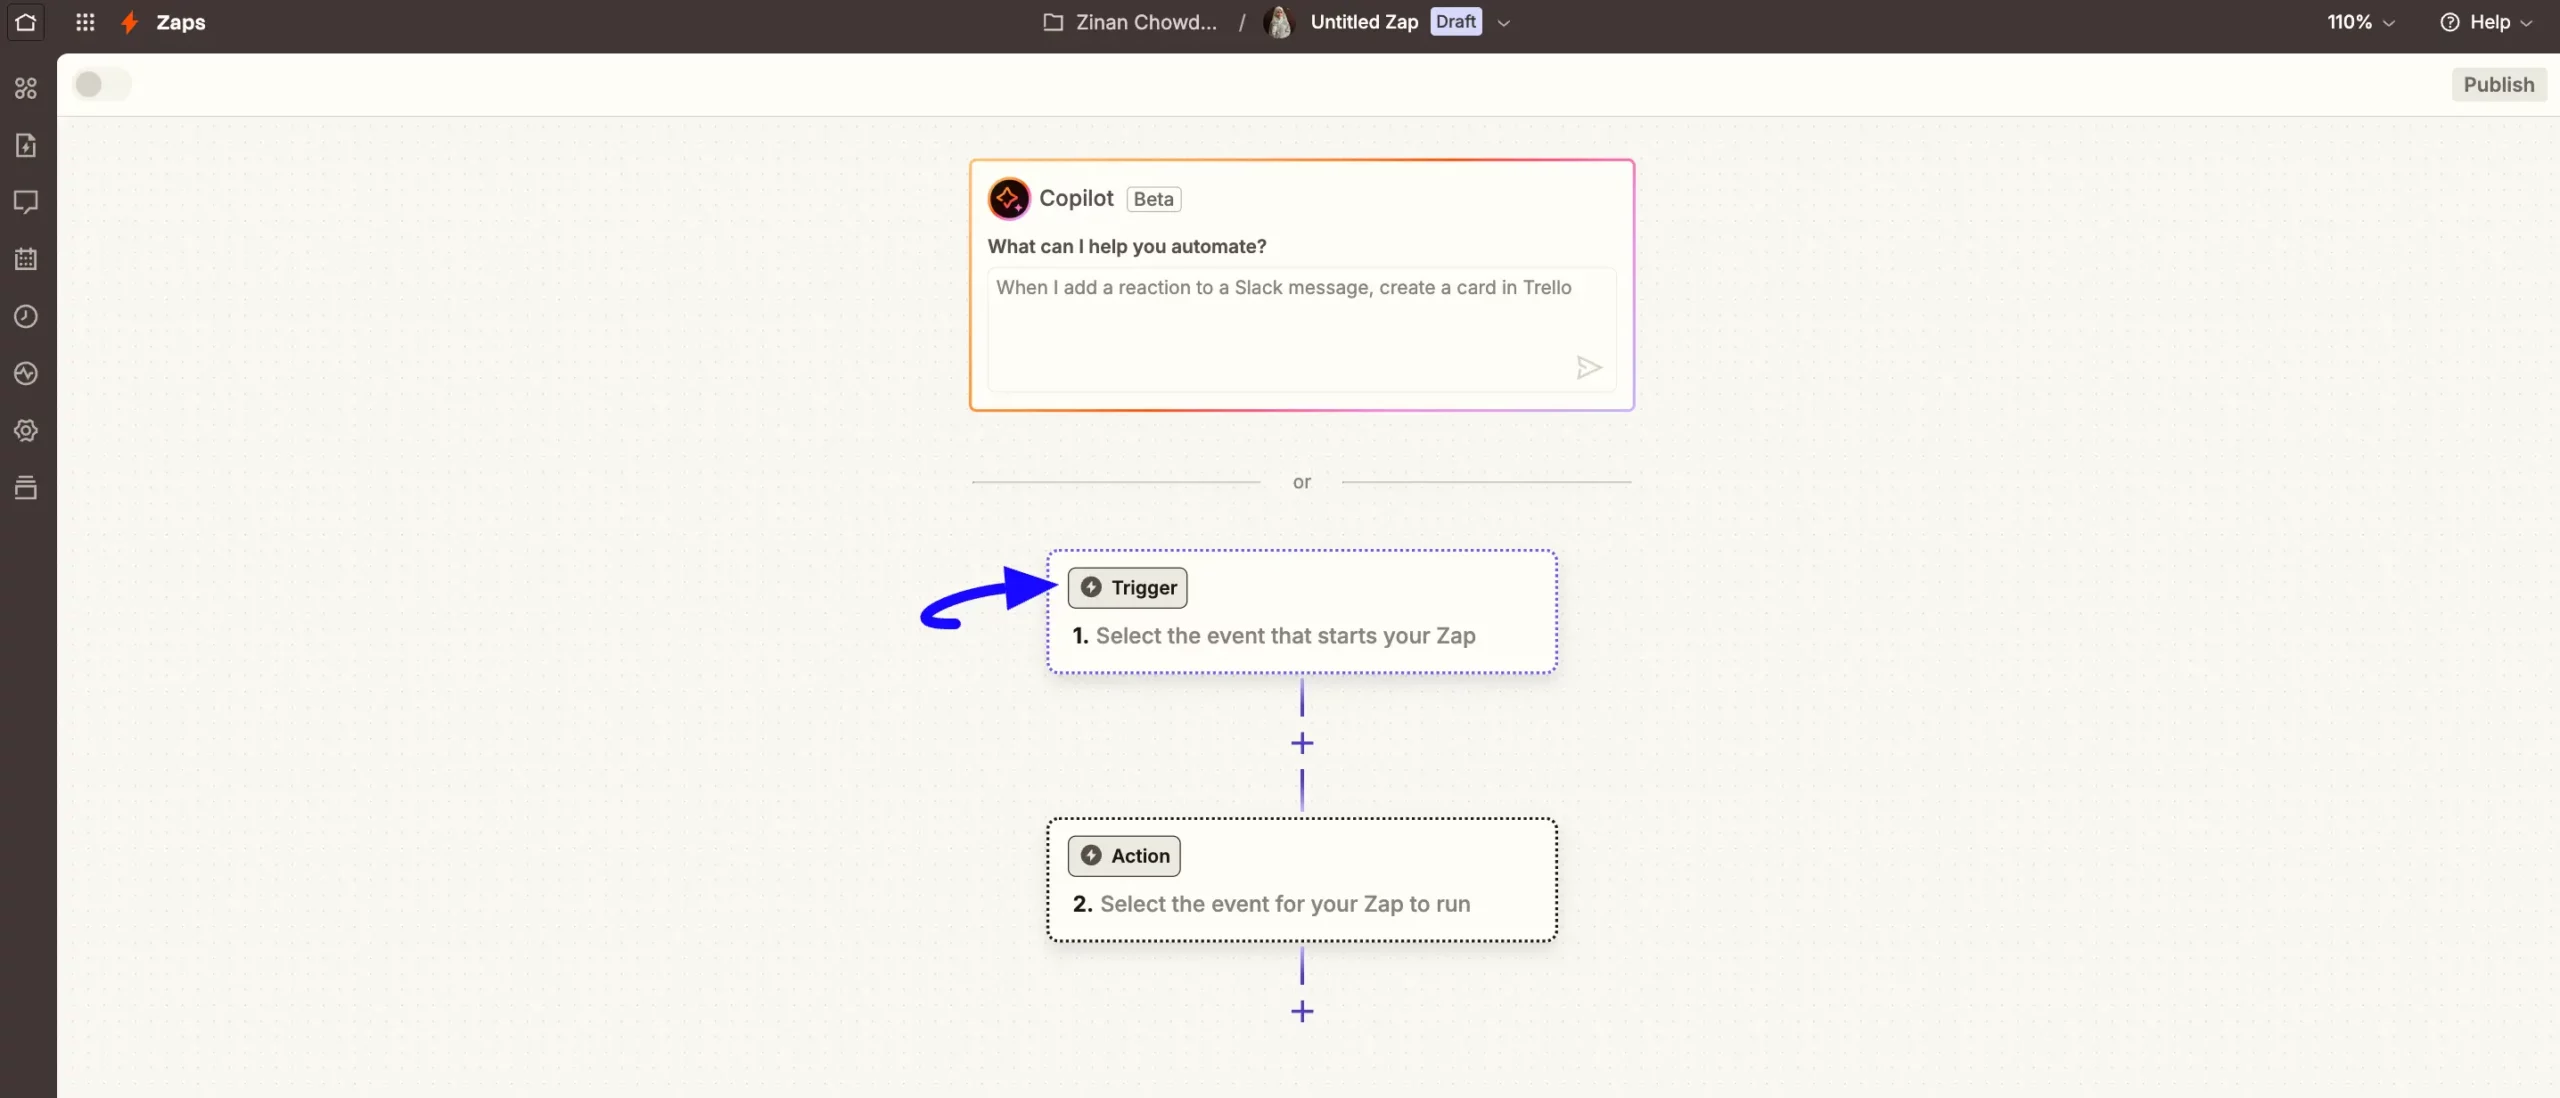Image resolution: width=2560 pixels, height=1098 pixels.
Task: Toggle the Zap on/off switch
Action: coord(102,84)
